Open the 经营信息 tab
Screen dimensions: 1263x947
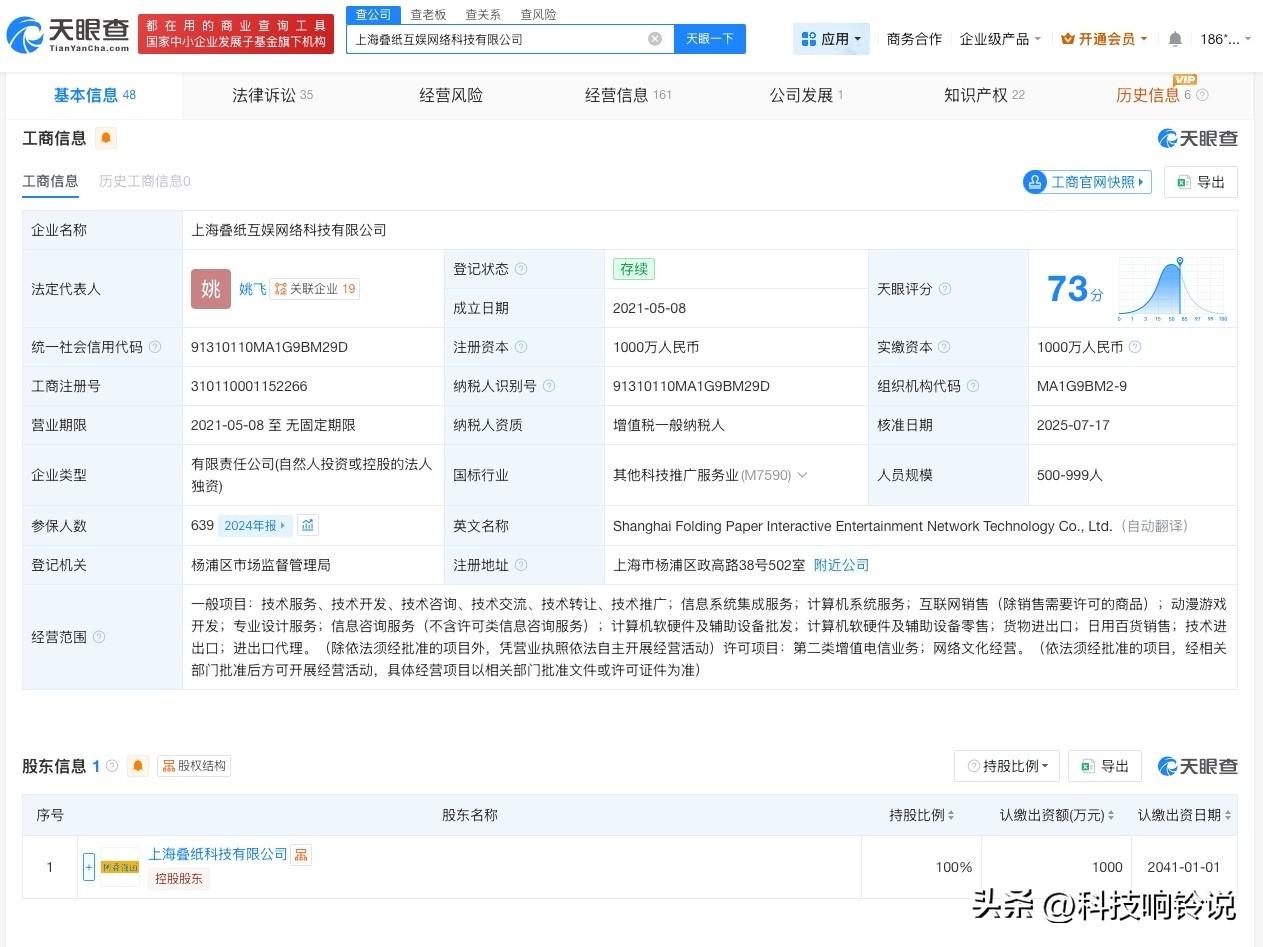(628, 95)
